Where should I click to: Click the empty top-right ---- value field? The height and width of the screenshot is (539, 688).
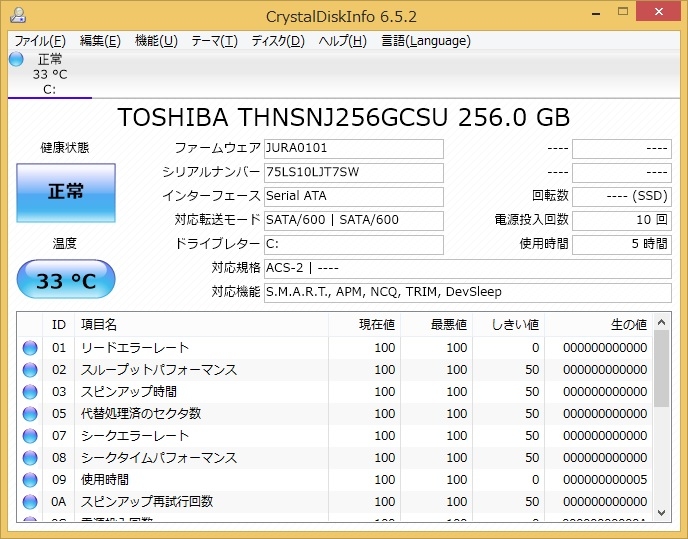point(622,149)
